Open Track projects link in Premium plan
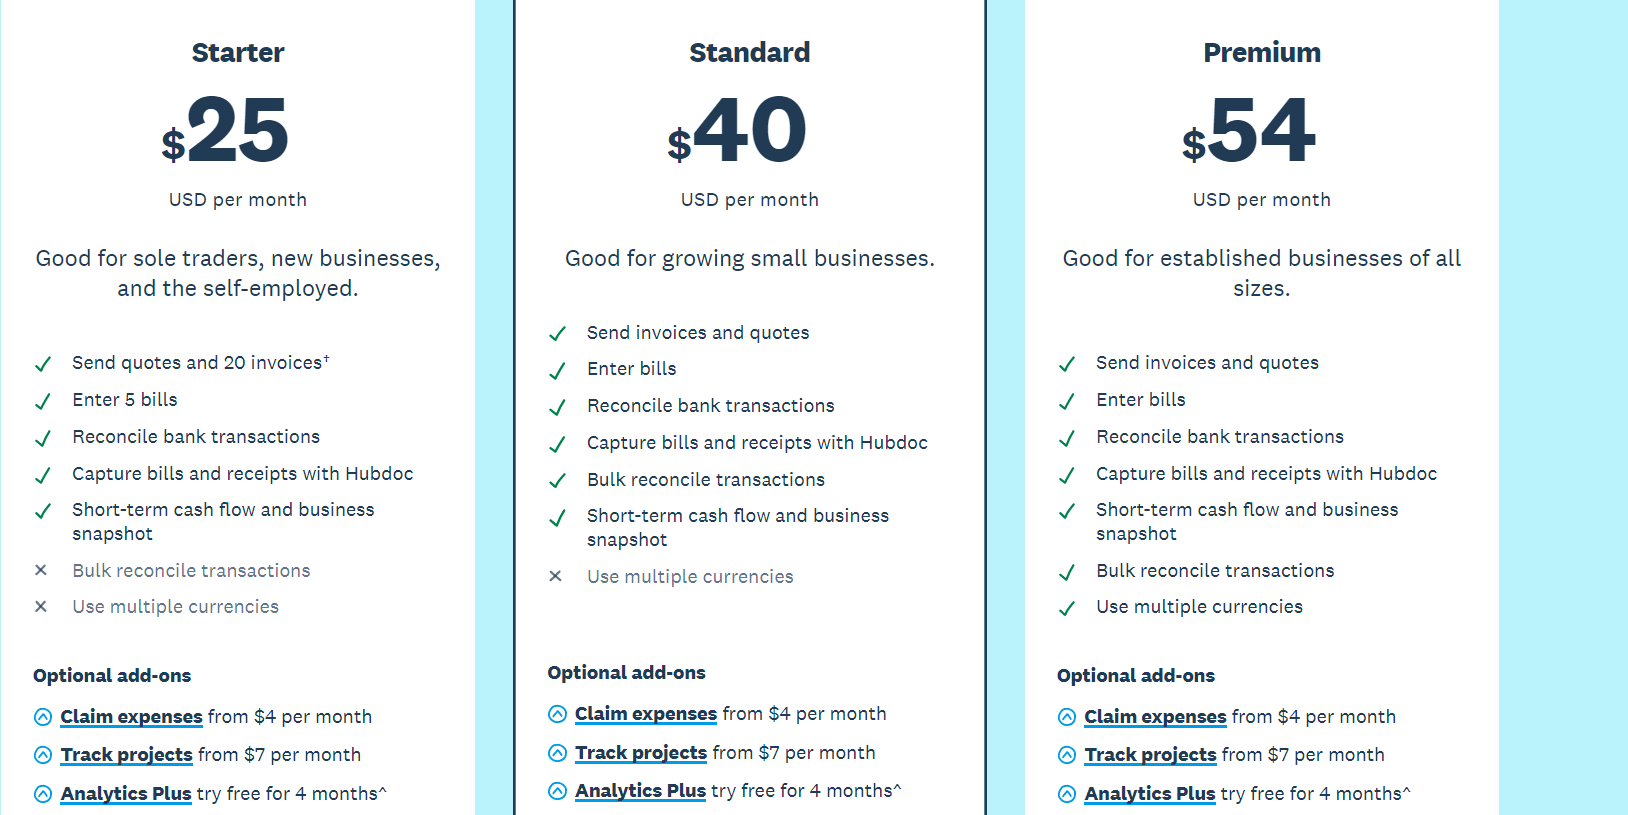 point(1150,755)
